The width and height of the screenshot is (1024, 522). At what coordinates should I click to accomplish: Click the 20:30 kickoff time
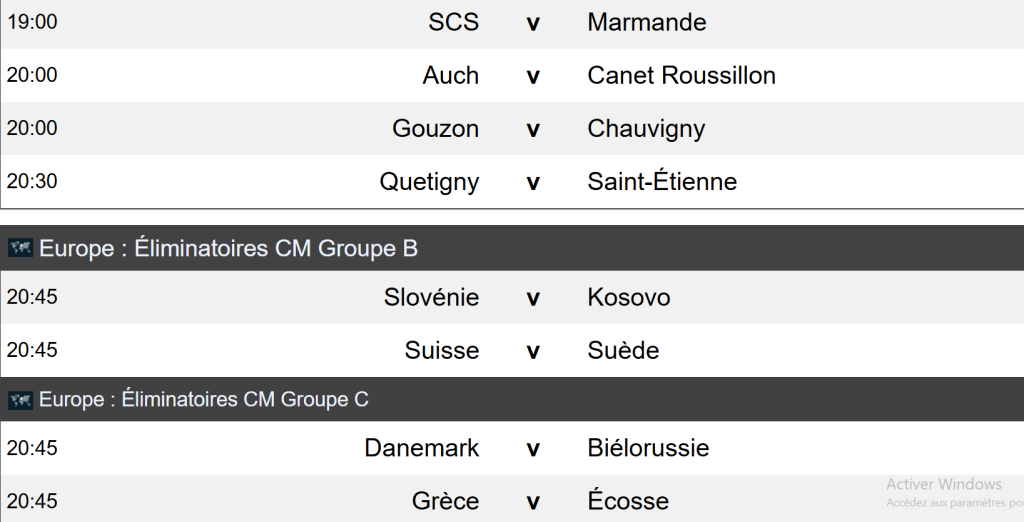coord(32,181)
